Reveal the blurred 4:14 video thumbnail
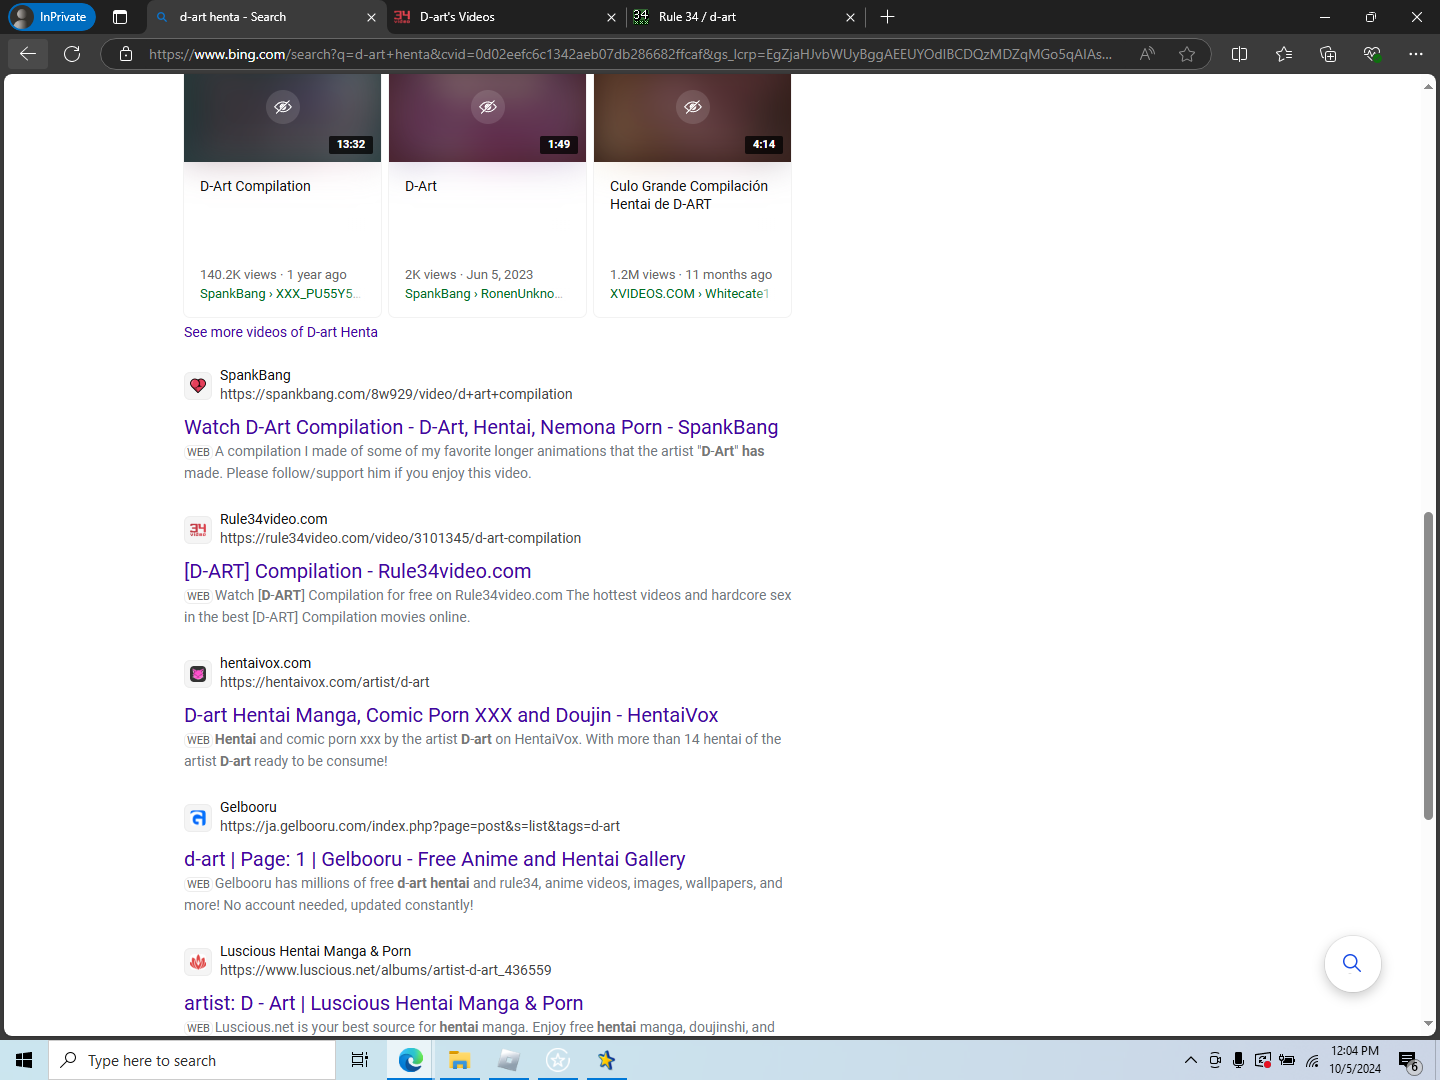 tap(693, 107)
